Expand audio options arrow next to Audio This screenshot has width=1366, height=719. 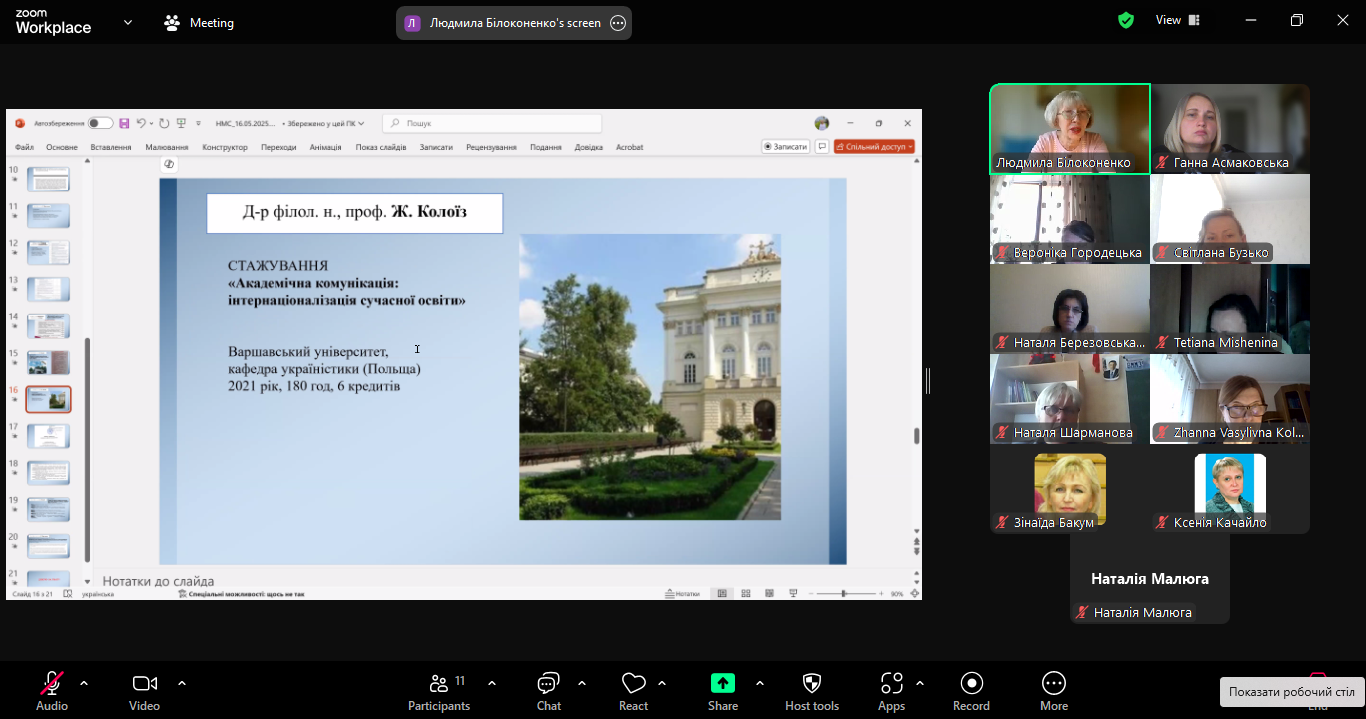click(x=84, y=683)
